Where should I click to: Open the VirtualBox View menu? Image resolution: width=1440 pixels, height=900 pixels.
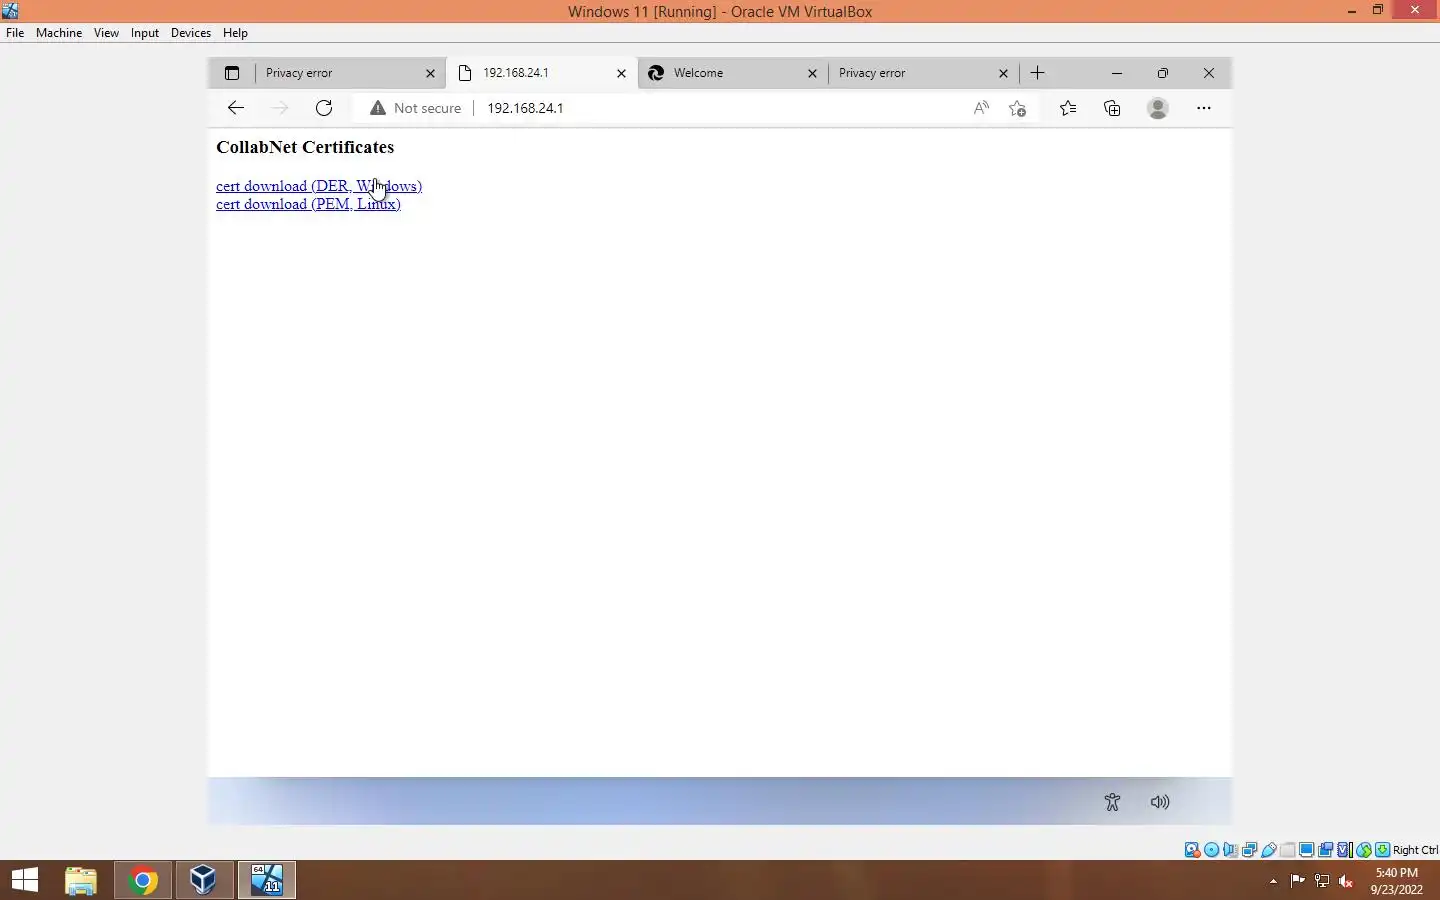(106, 33)
